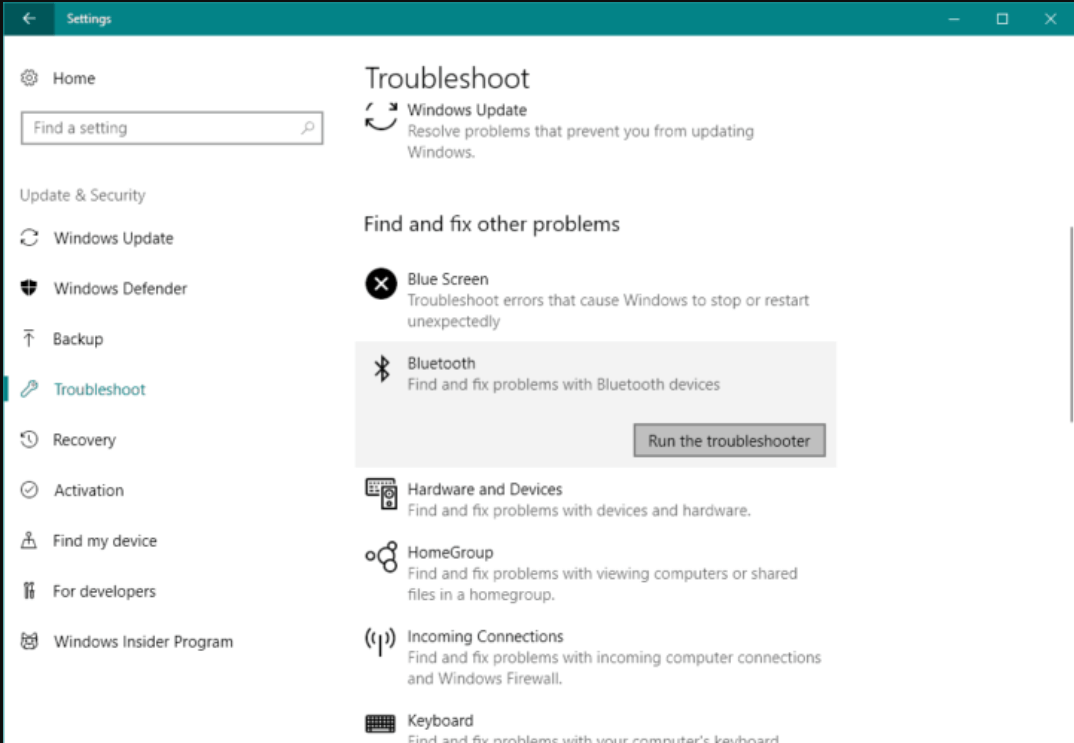Click the search magnifier icon
The height and width of the screenshot is (743, 1074).
(x=307, y=128)
